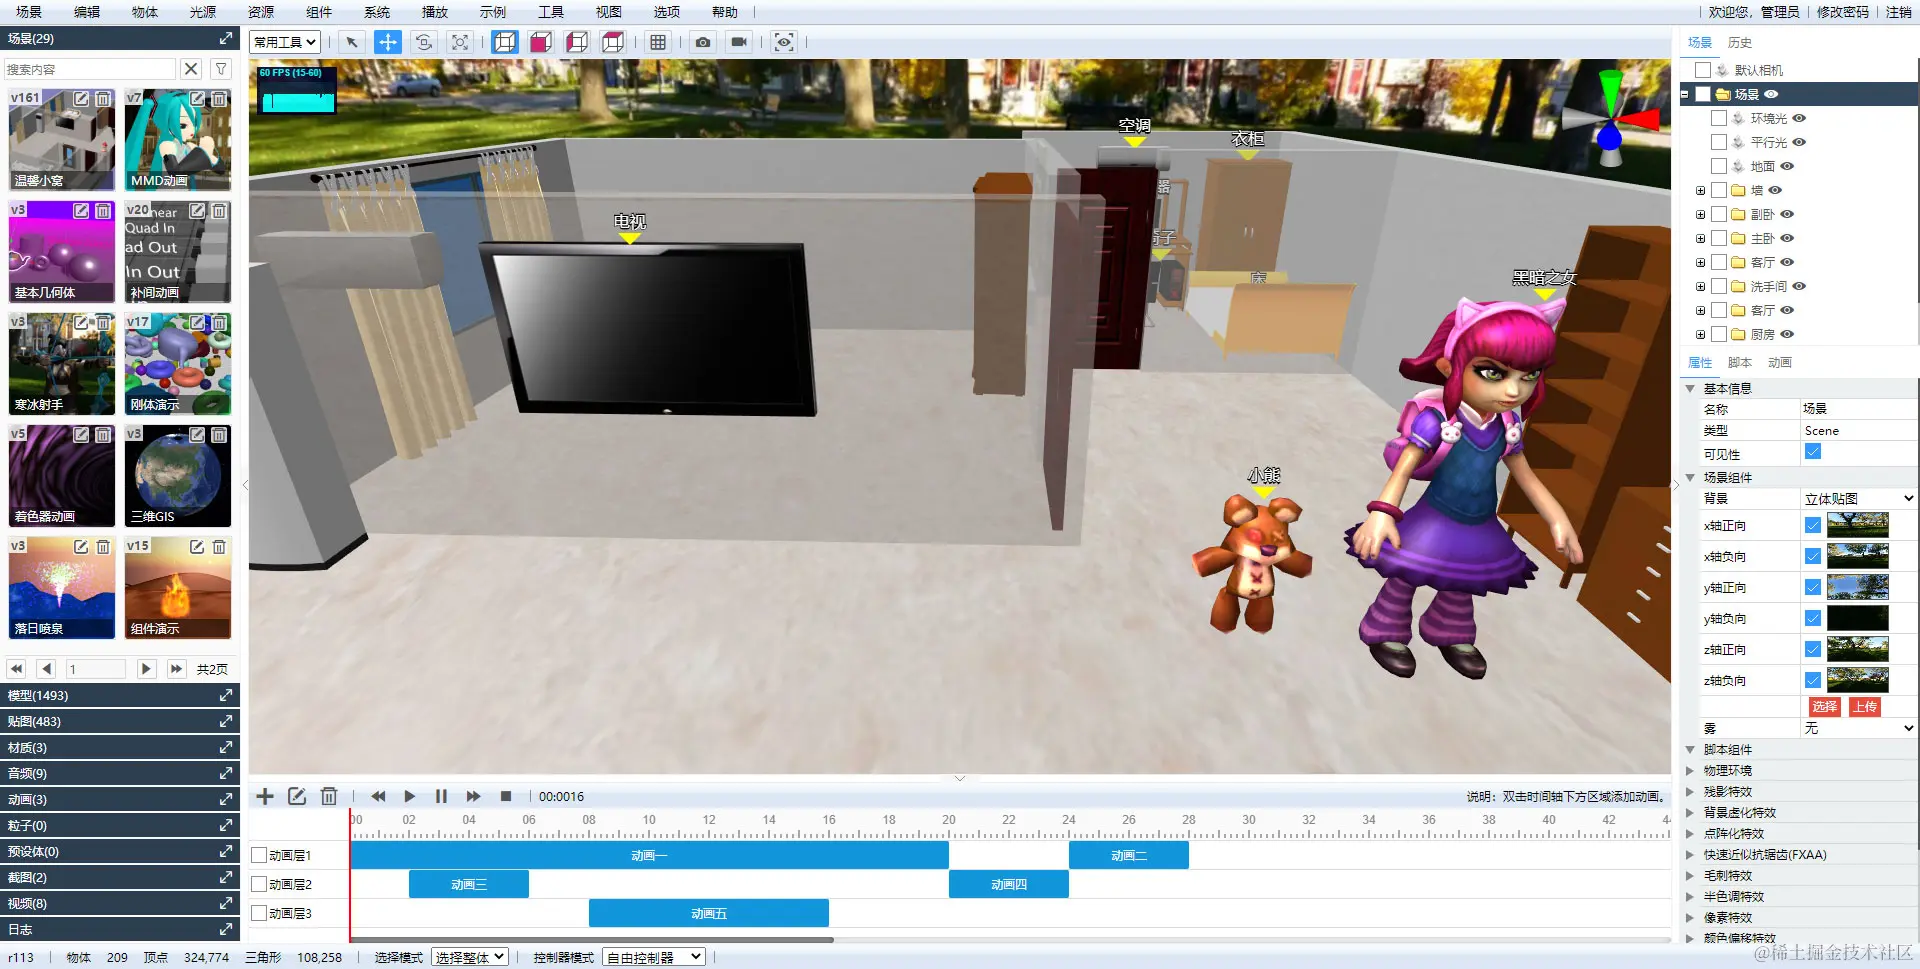Select the rotate tool

point(424,42)
